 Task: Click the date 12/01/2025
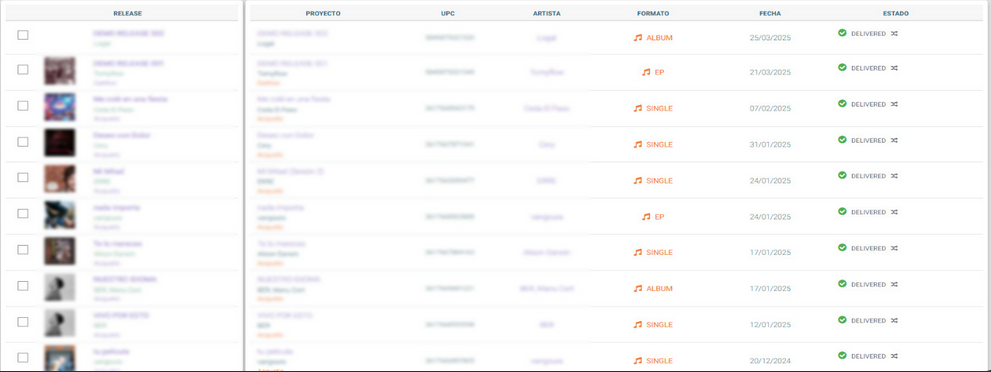pyautogui.click(x=770, y=325)
